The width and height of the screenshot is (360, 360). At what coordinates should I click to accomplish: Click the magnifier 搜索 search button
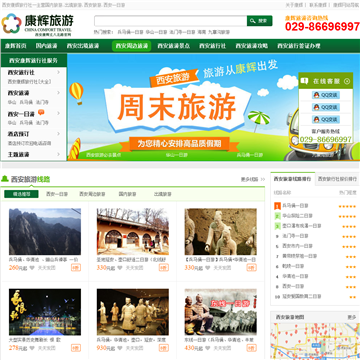[259, 21]
